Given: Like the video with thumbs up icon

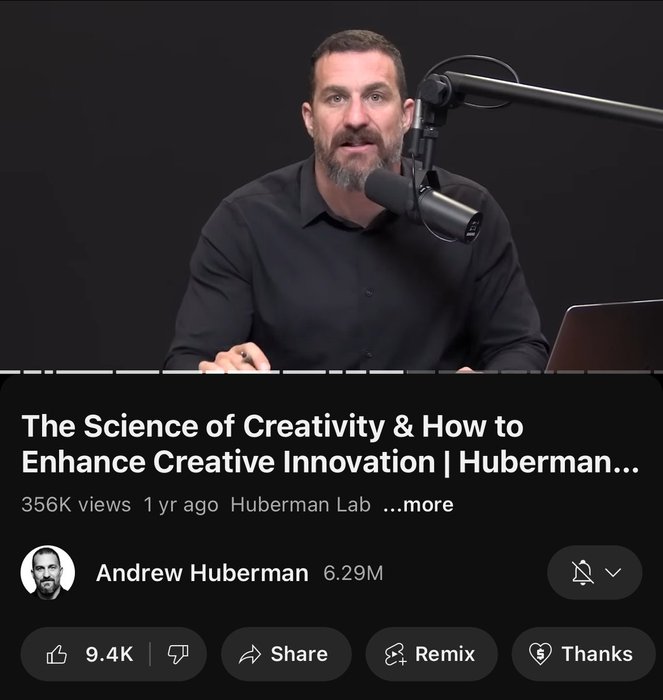Looking at the screenshot, I should pos(57,654).
